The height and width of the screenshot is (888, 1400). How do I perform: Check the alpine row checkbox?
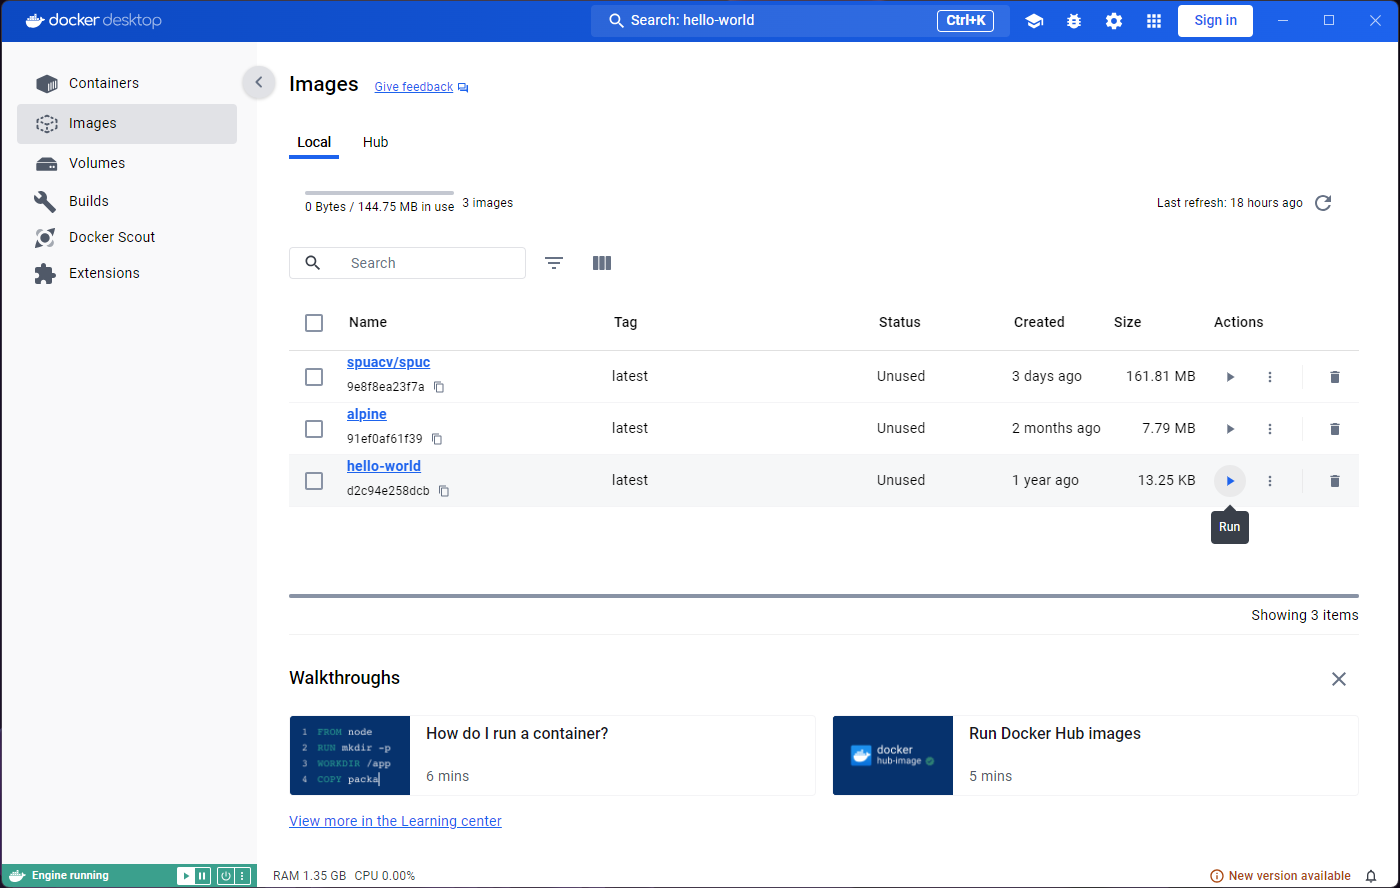point(314,429)
